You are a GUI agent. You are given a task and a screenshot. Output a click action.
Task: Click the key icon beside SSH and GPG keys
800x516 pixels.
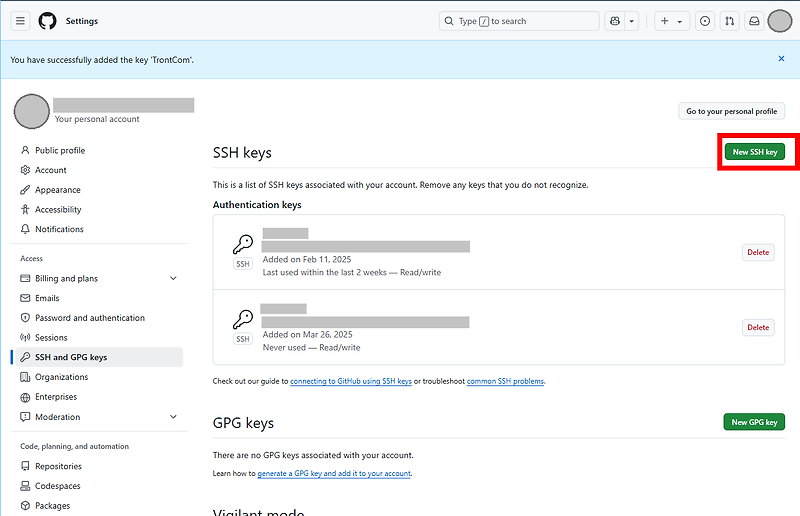point(25,357)
